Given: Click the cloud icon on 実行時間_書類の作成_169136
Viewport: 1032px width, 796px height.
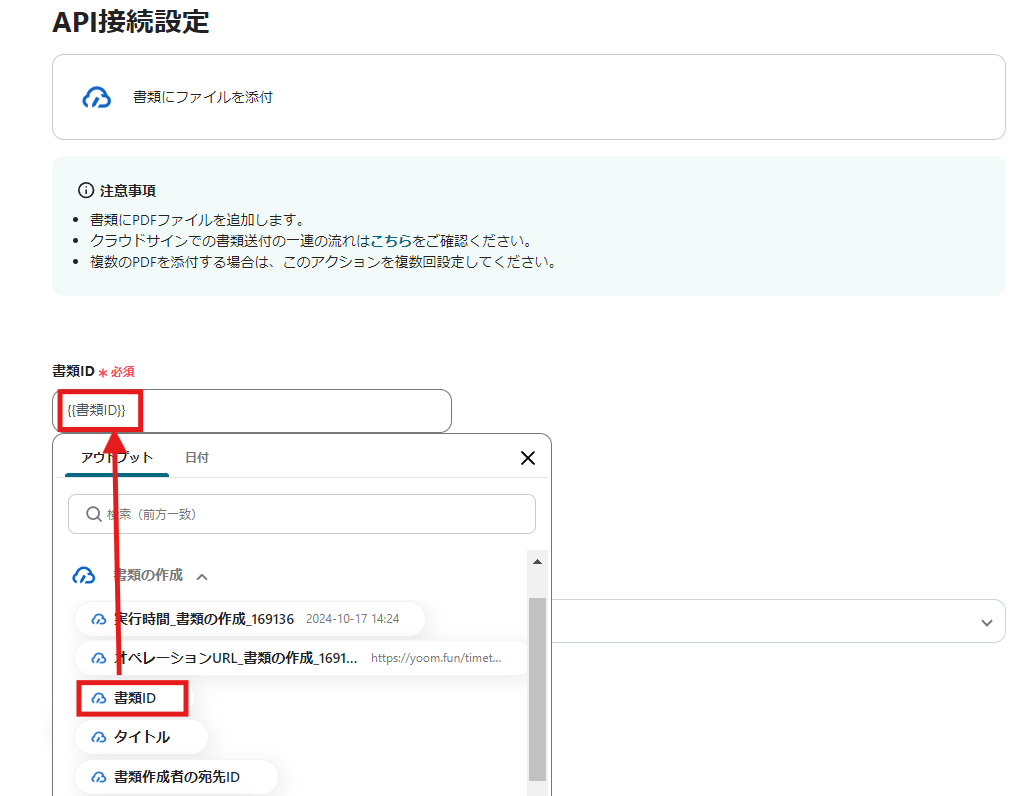Looking at the screenshot, I should [x=98, y=618].
